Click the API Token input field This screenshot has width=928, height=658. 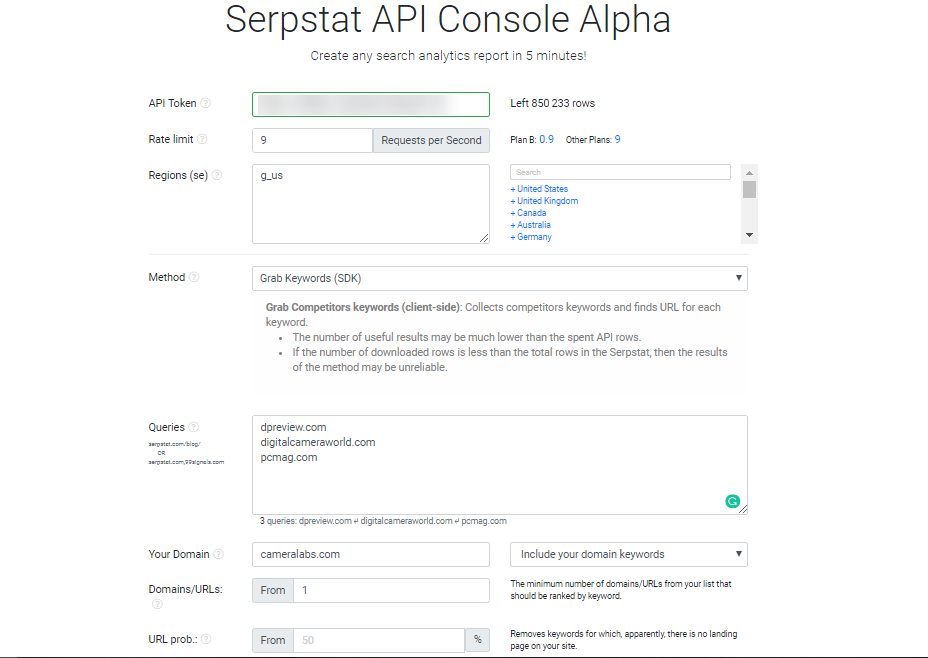[371, 104]
